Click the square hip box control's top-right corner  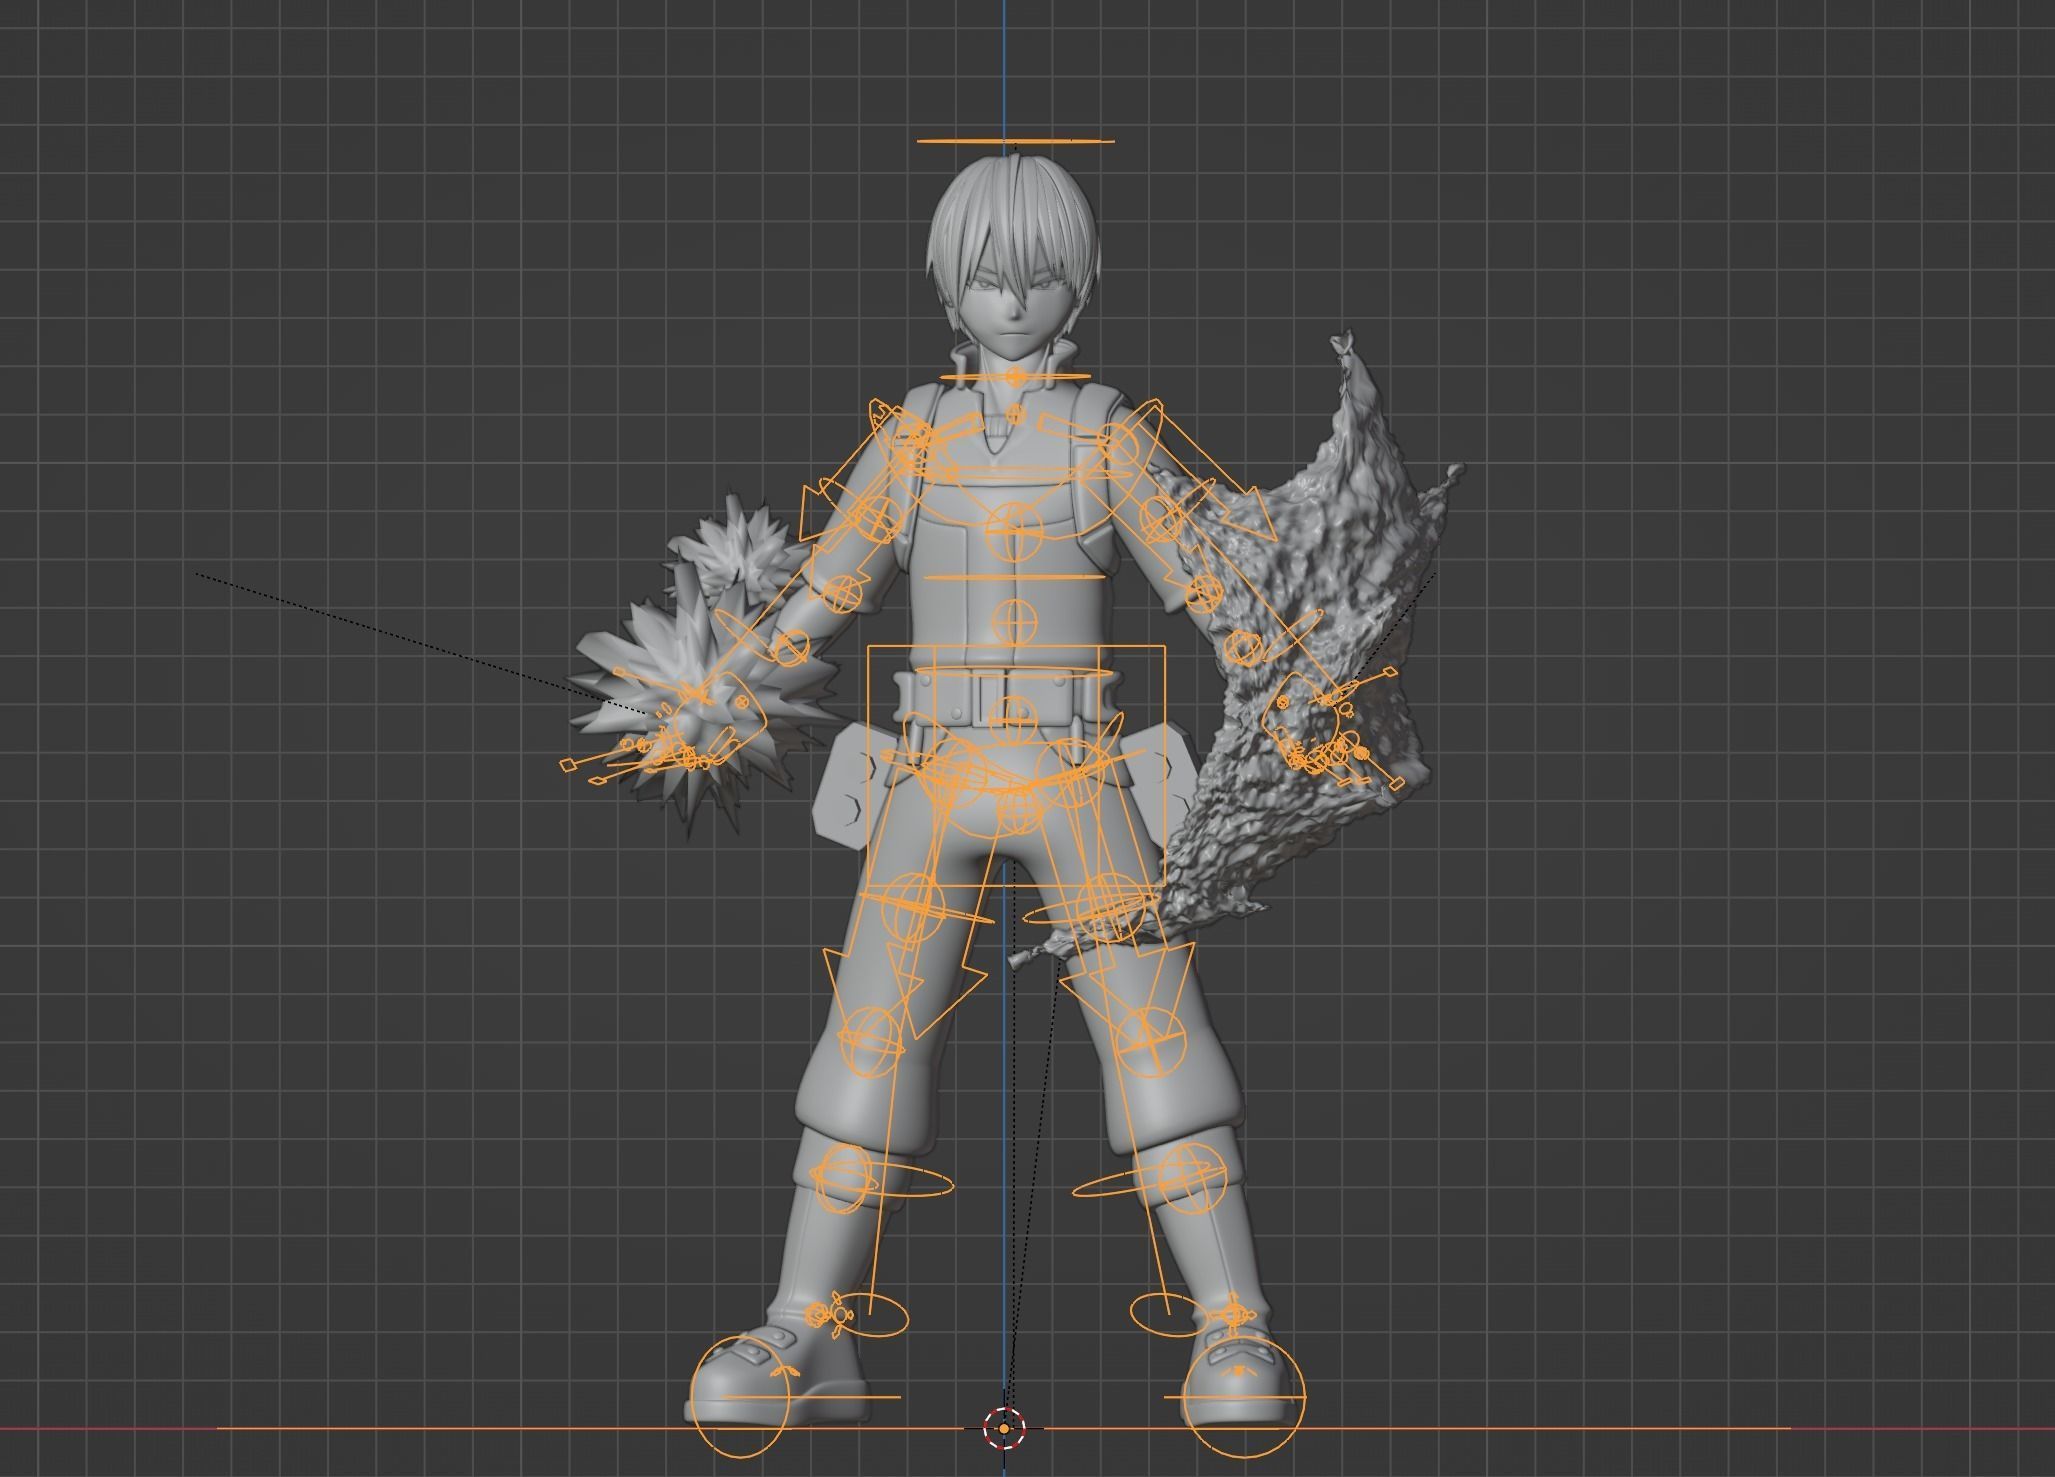click(1164, 648)
